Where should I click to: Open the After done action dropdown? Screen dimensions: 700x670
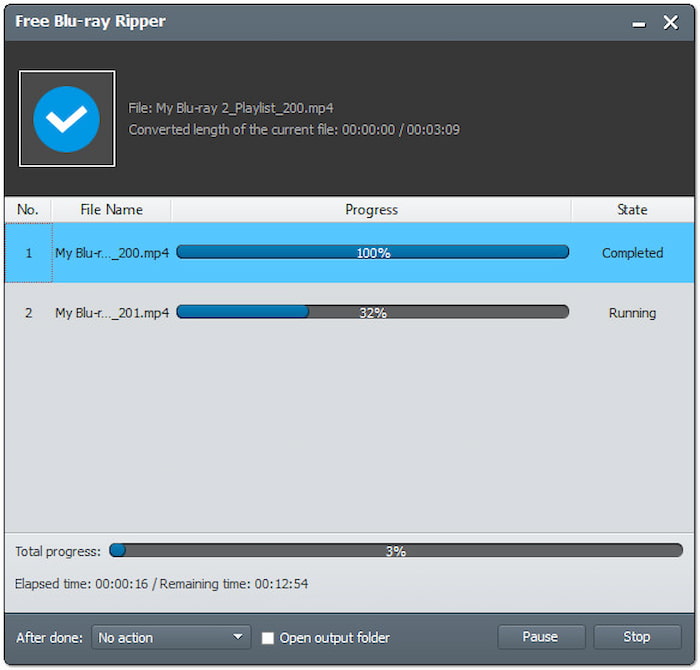(170, 637)
